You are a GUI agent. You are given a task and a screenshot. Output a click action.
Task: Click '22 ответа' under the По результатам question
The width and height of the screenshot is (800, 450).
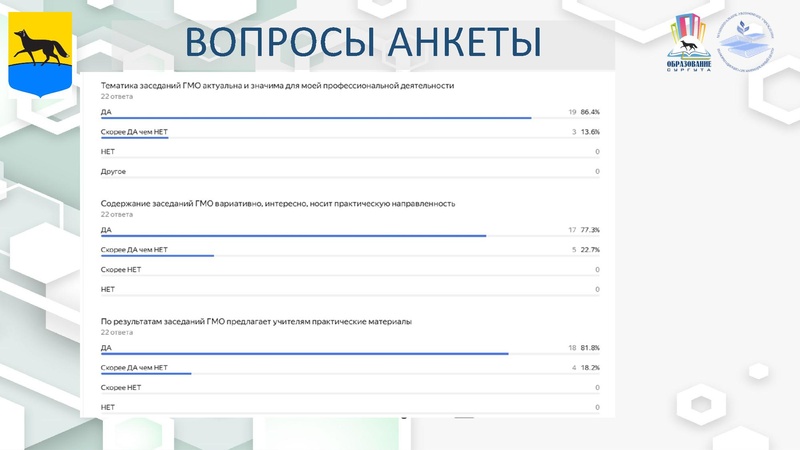[x=116, y=332]
